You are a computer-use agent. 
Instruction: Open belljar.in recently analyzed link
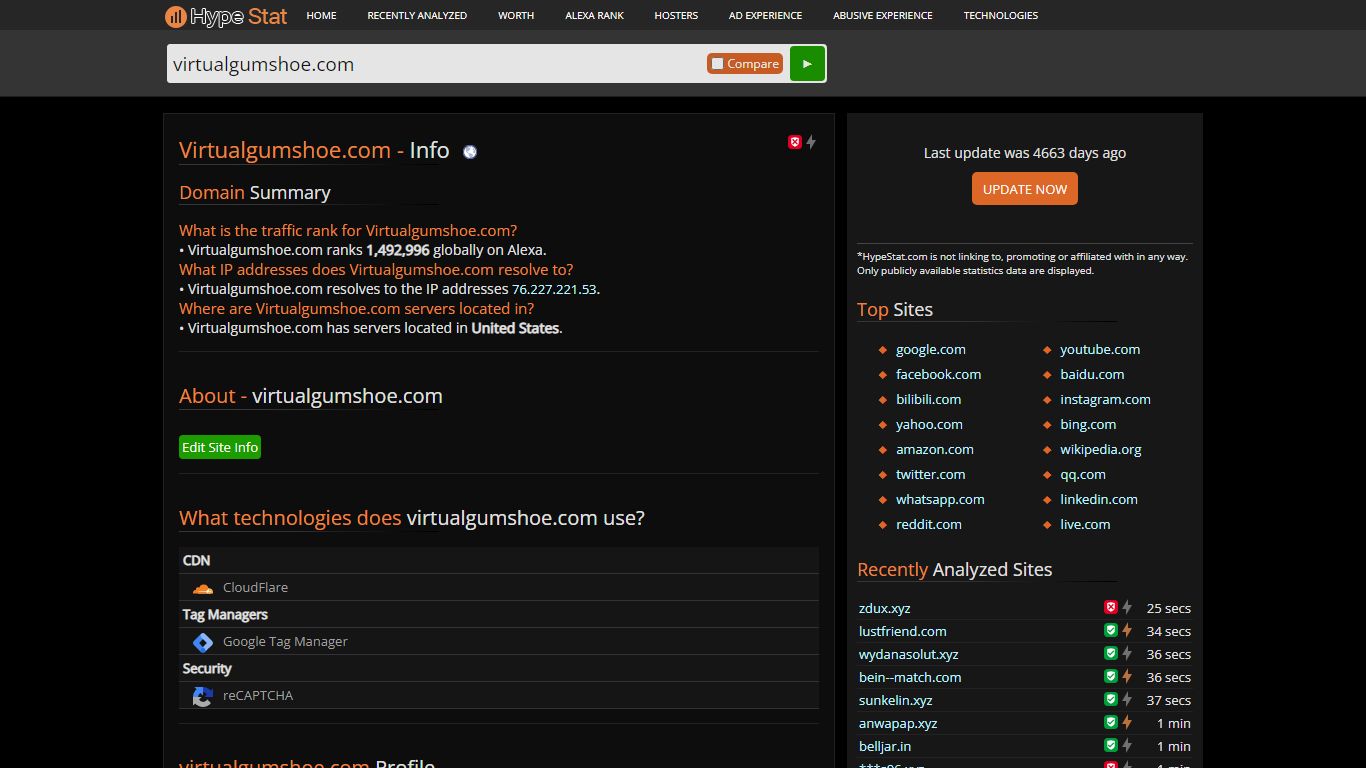885,746
